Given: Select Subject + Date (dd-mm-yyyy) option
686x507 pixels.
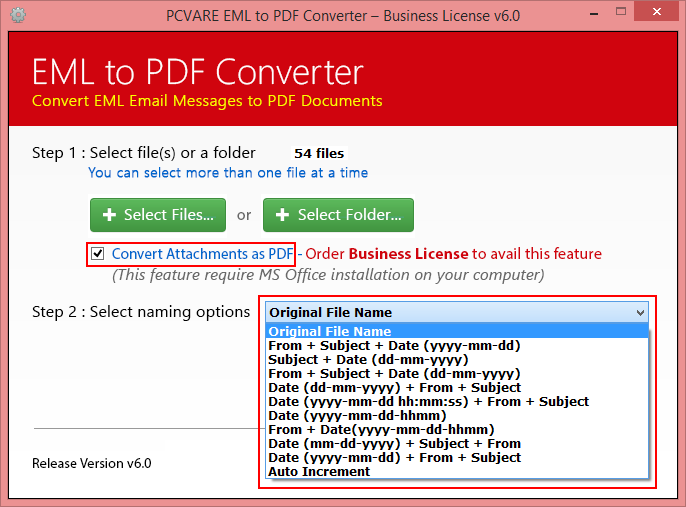Looking at the screenshot, I should (x=457, y=360).
